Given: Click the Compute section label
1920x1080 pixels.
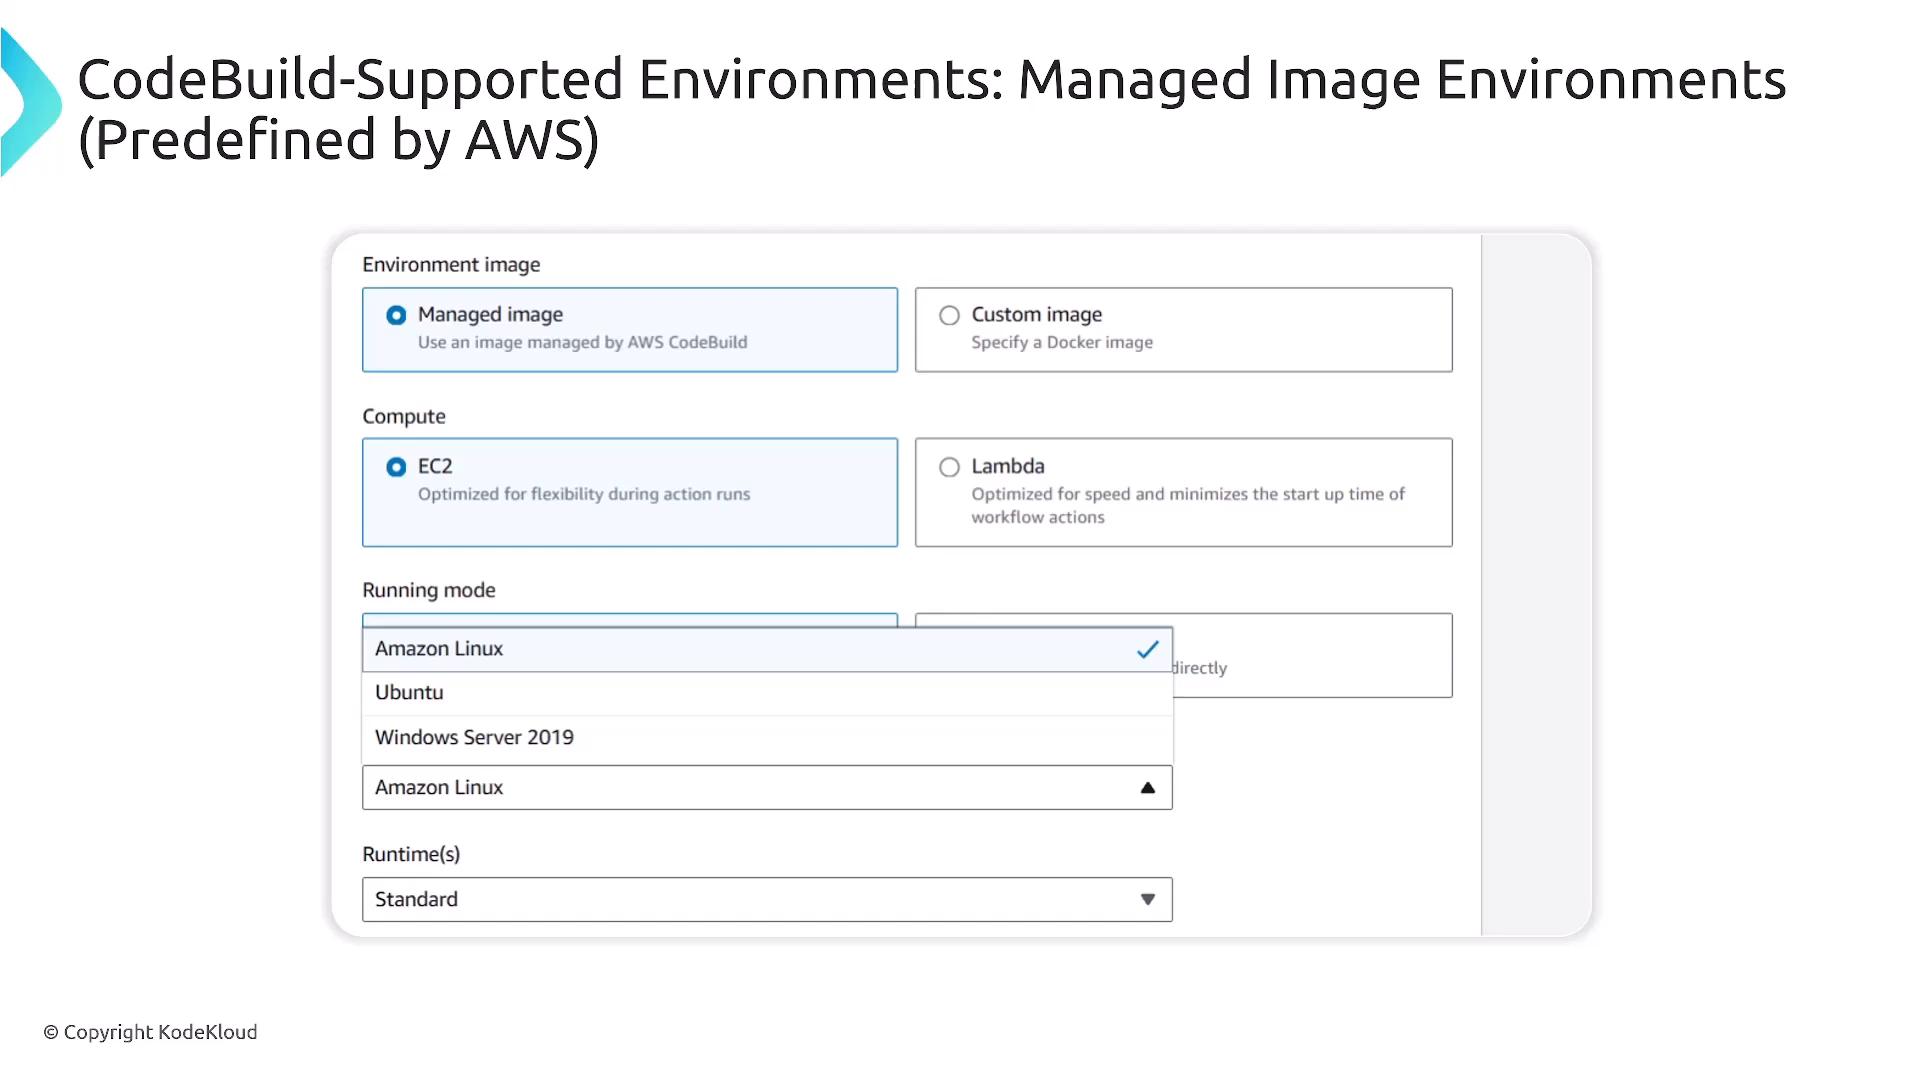Looking at the screenshot, I should [x=404, y=417].
